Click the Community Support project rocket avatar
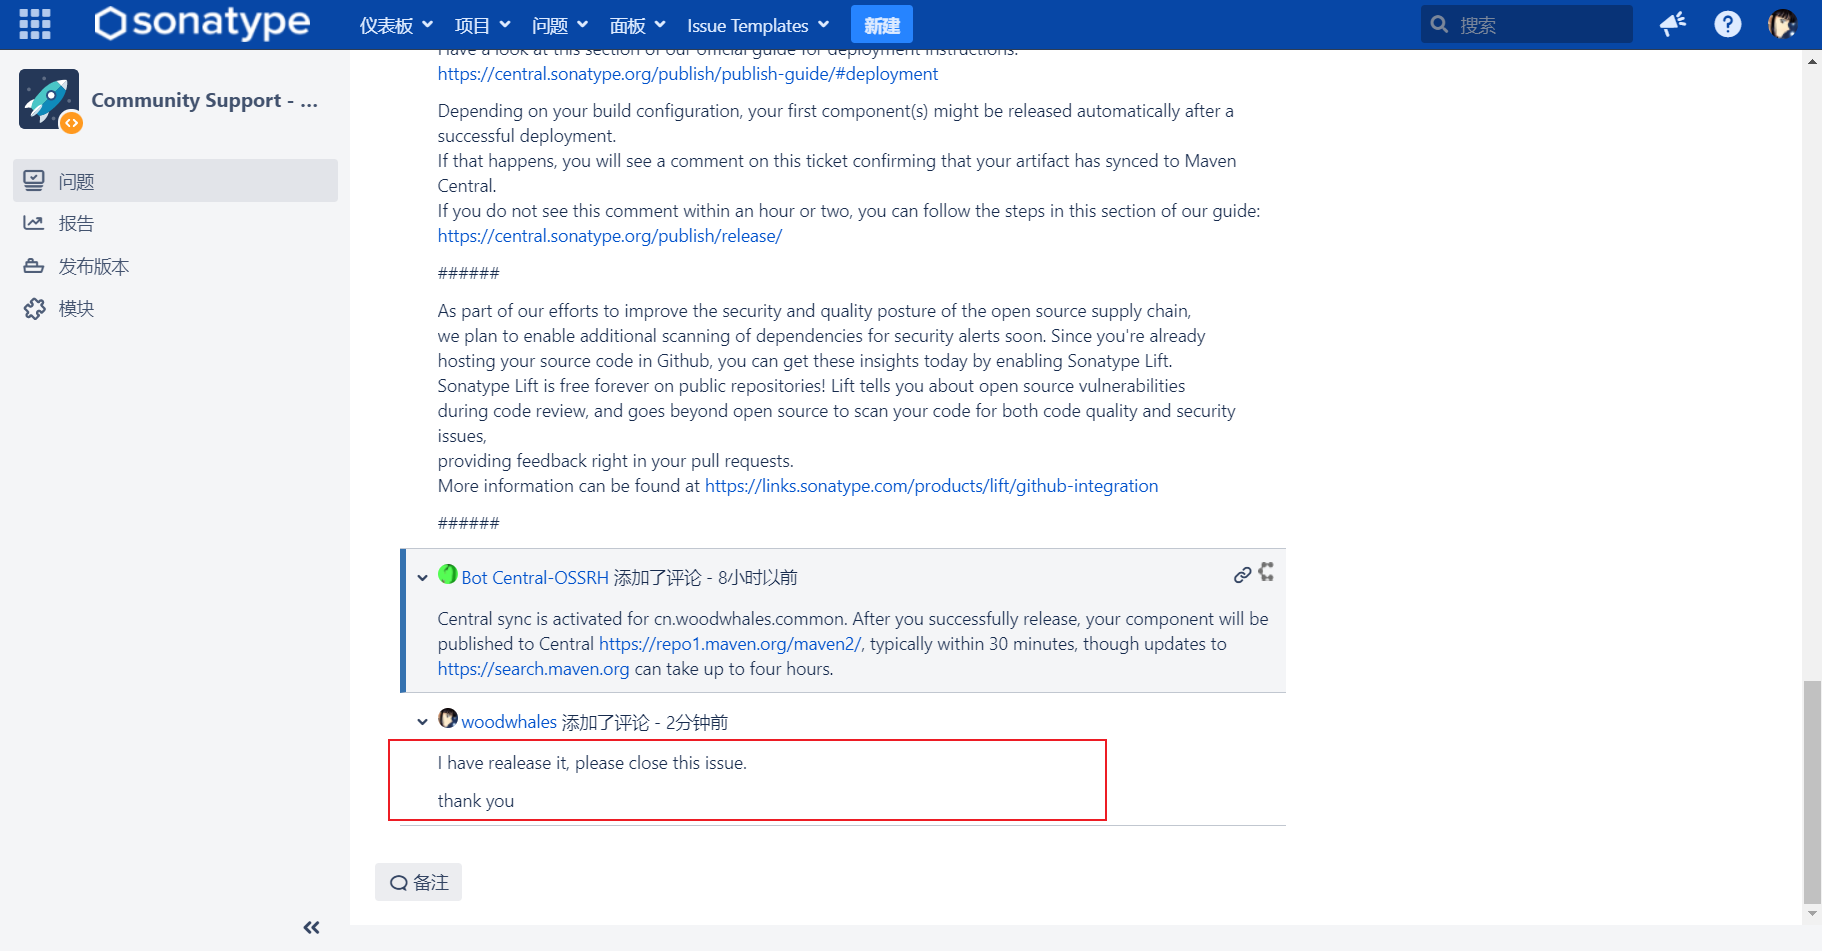The width and height of the screenshot is (1822, 951). pos(49,99)
